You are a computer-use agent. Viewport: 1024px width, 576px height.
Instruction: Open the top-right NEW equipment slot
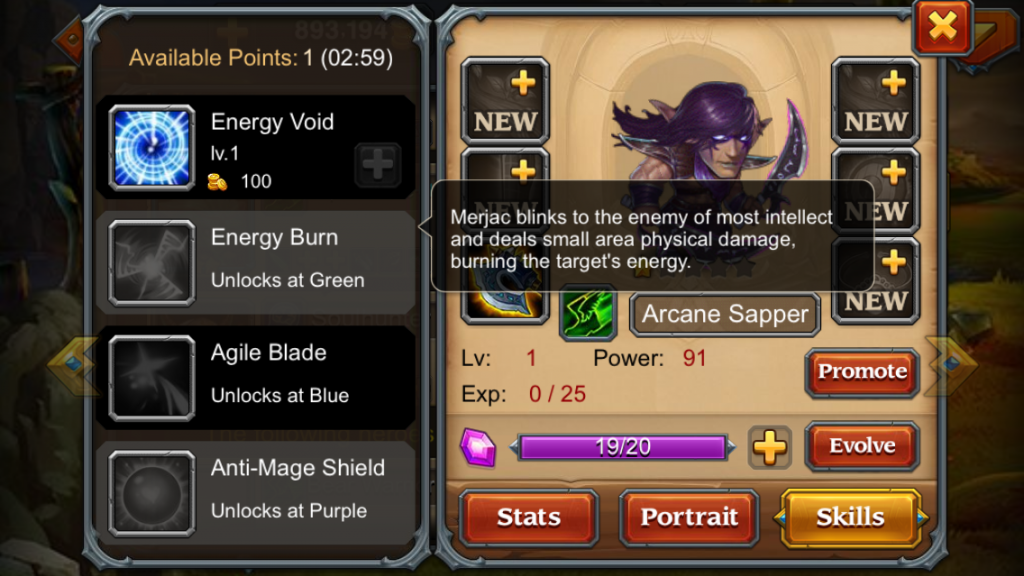[875, 101]
